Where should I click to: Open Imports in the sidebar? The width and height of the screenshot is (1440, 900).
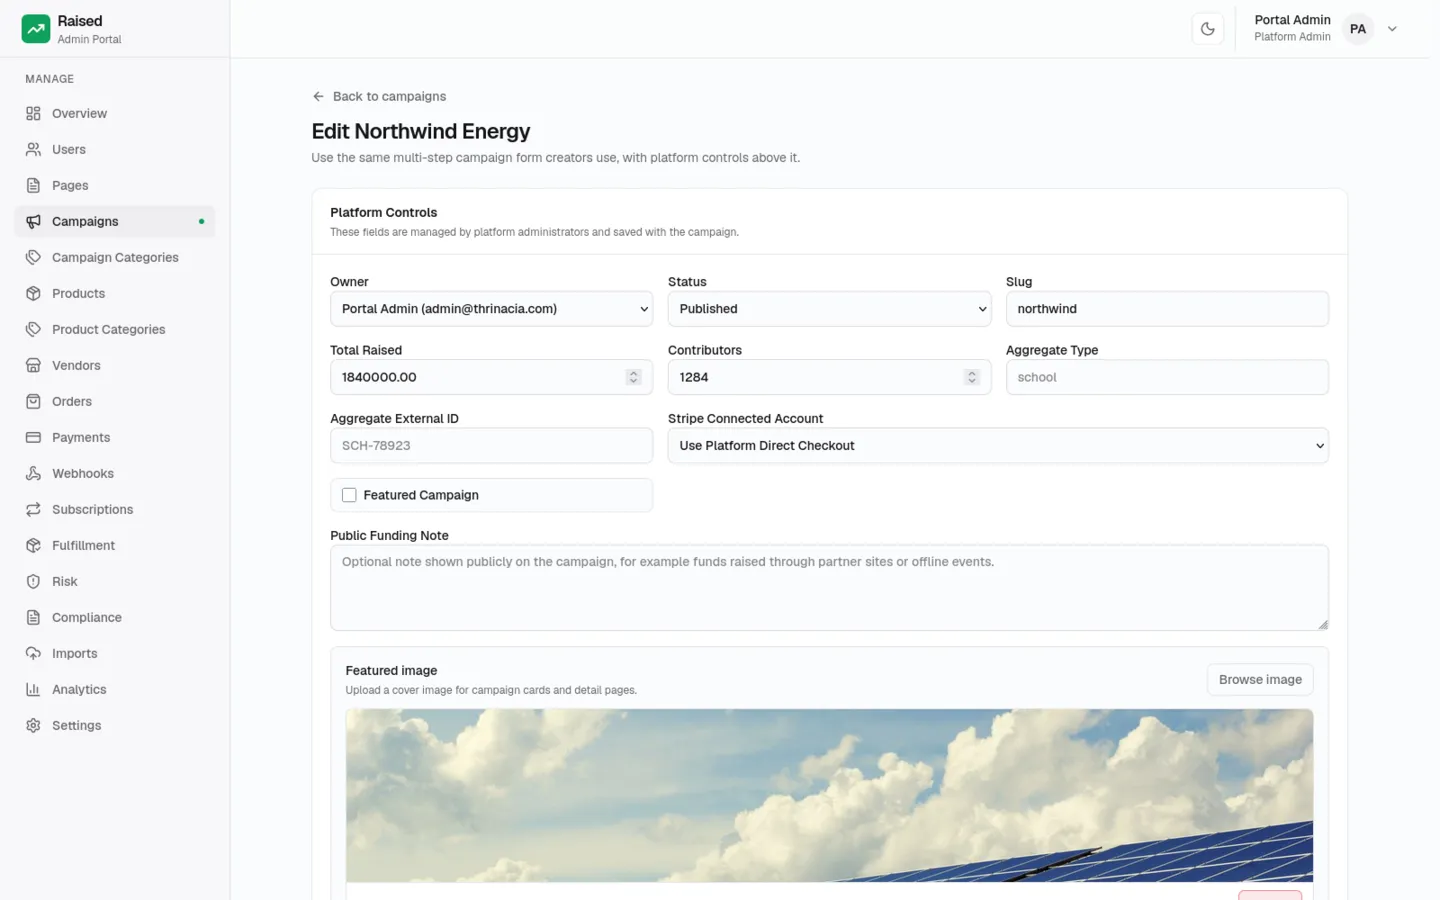pos(114,653)
